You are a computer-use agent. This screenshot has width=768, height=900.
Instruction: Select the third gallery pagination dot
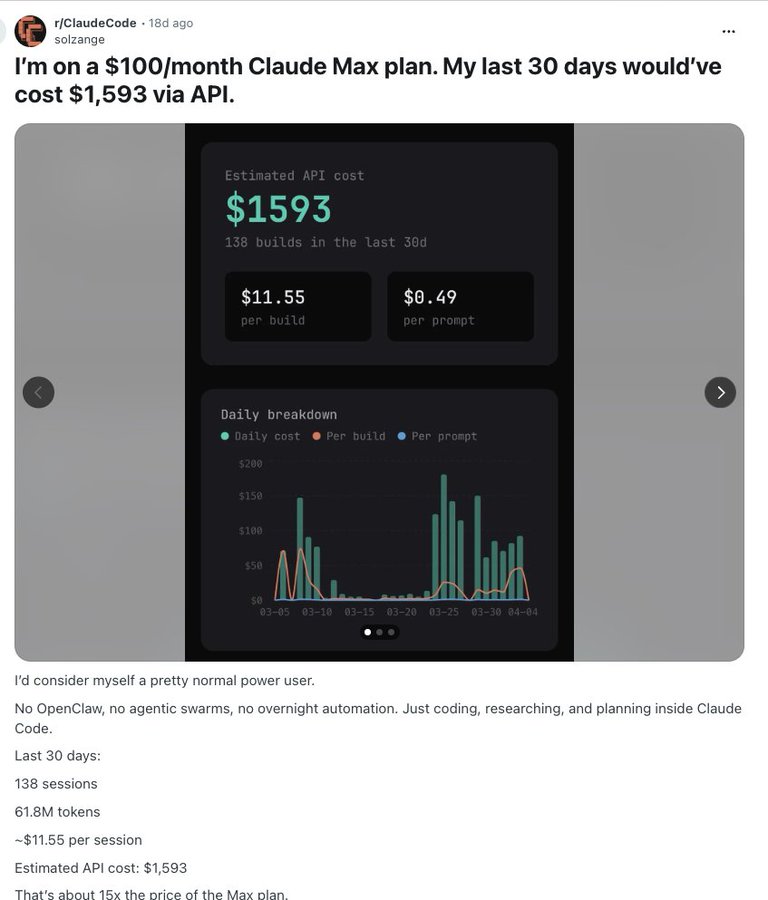[391, 633]
